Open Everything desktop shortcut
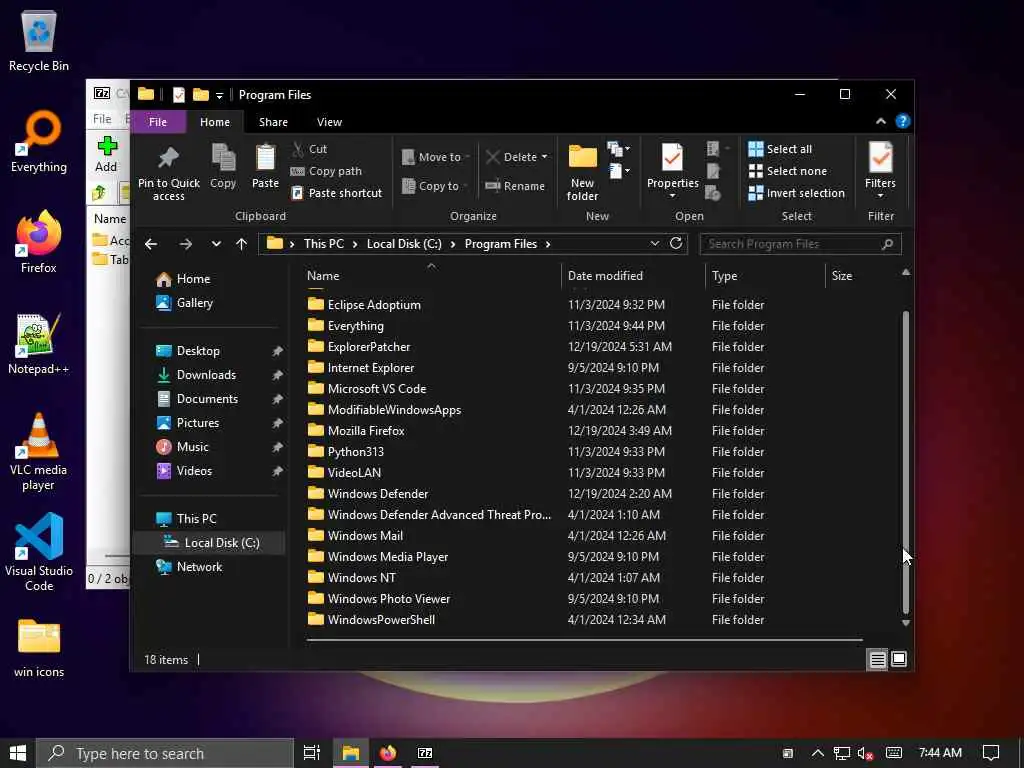The width and height of the screenshot is (1024, 768). tap(39, 141)
